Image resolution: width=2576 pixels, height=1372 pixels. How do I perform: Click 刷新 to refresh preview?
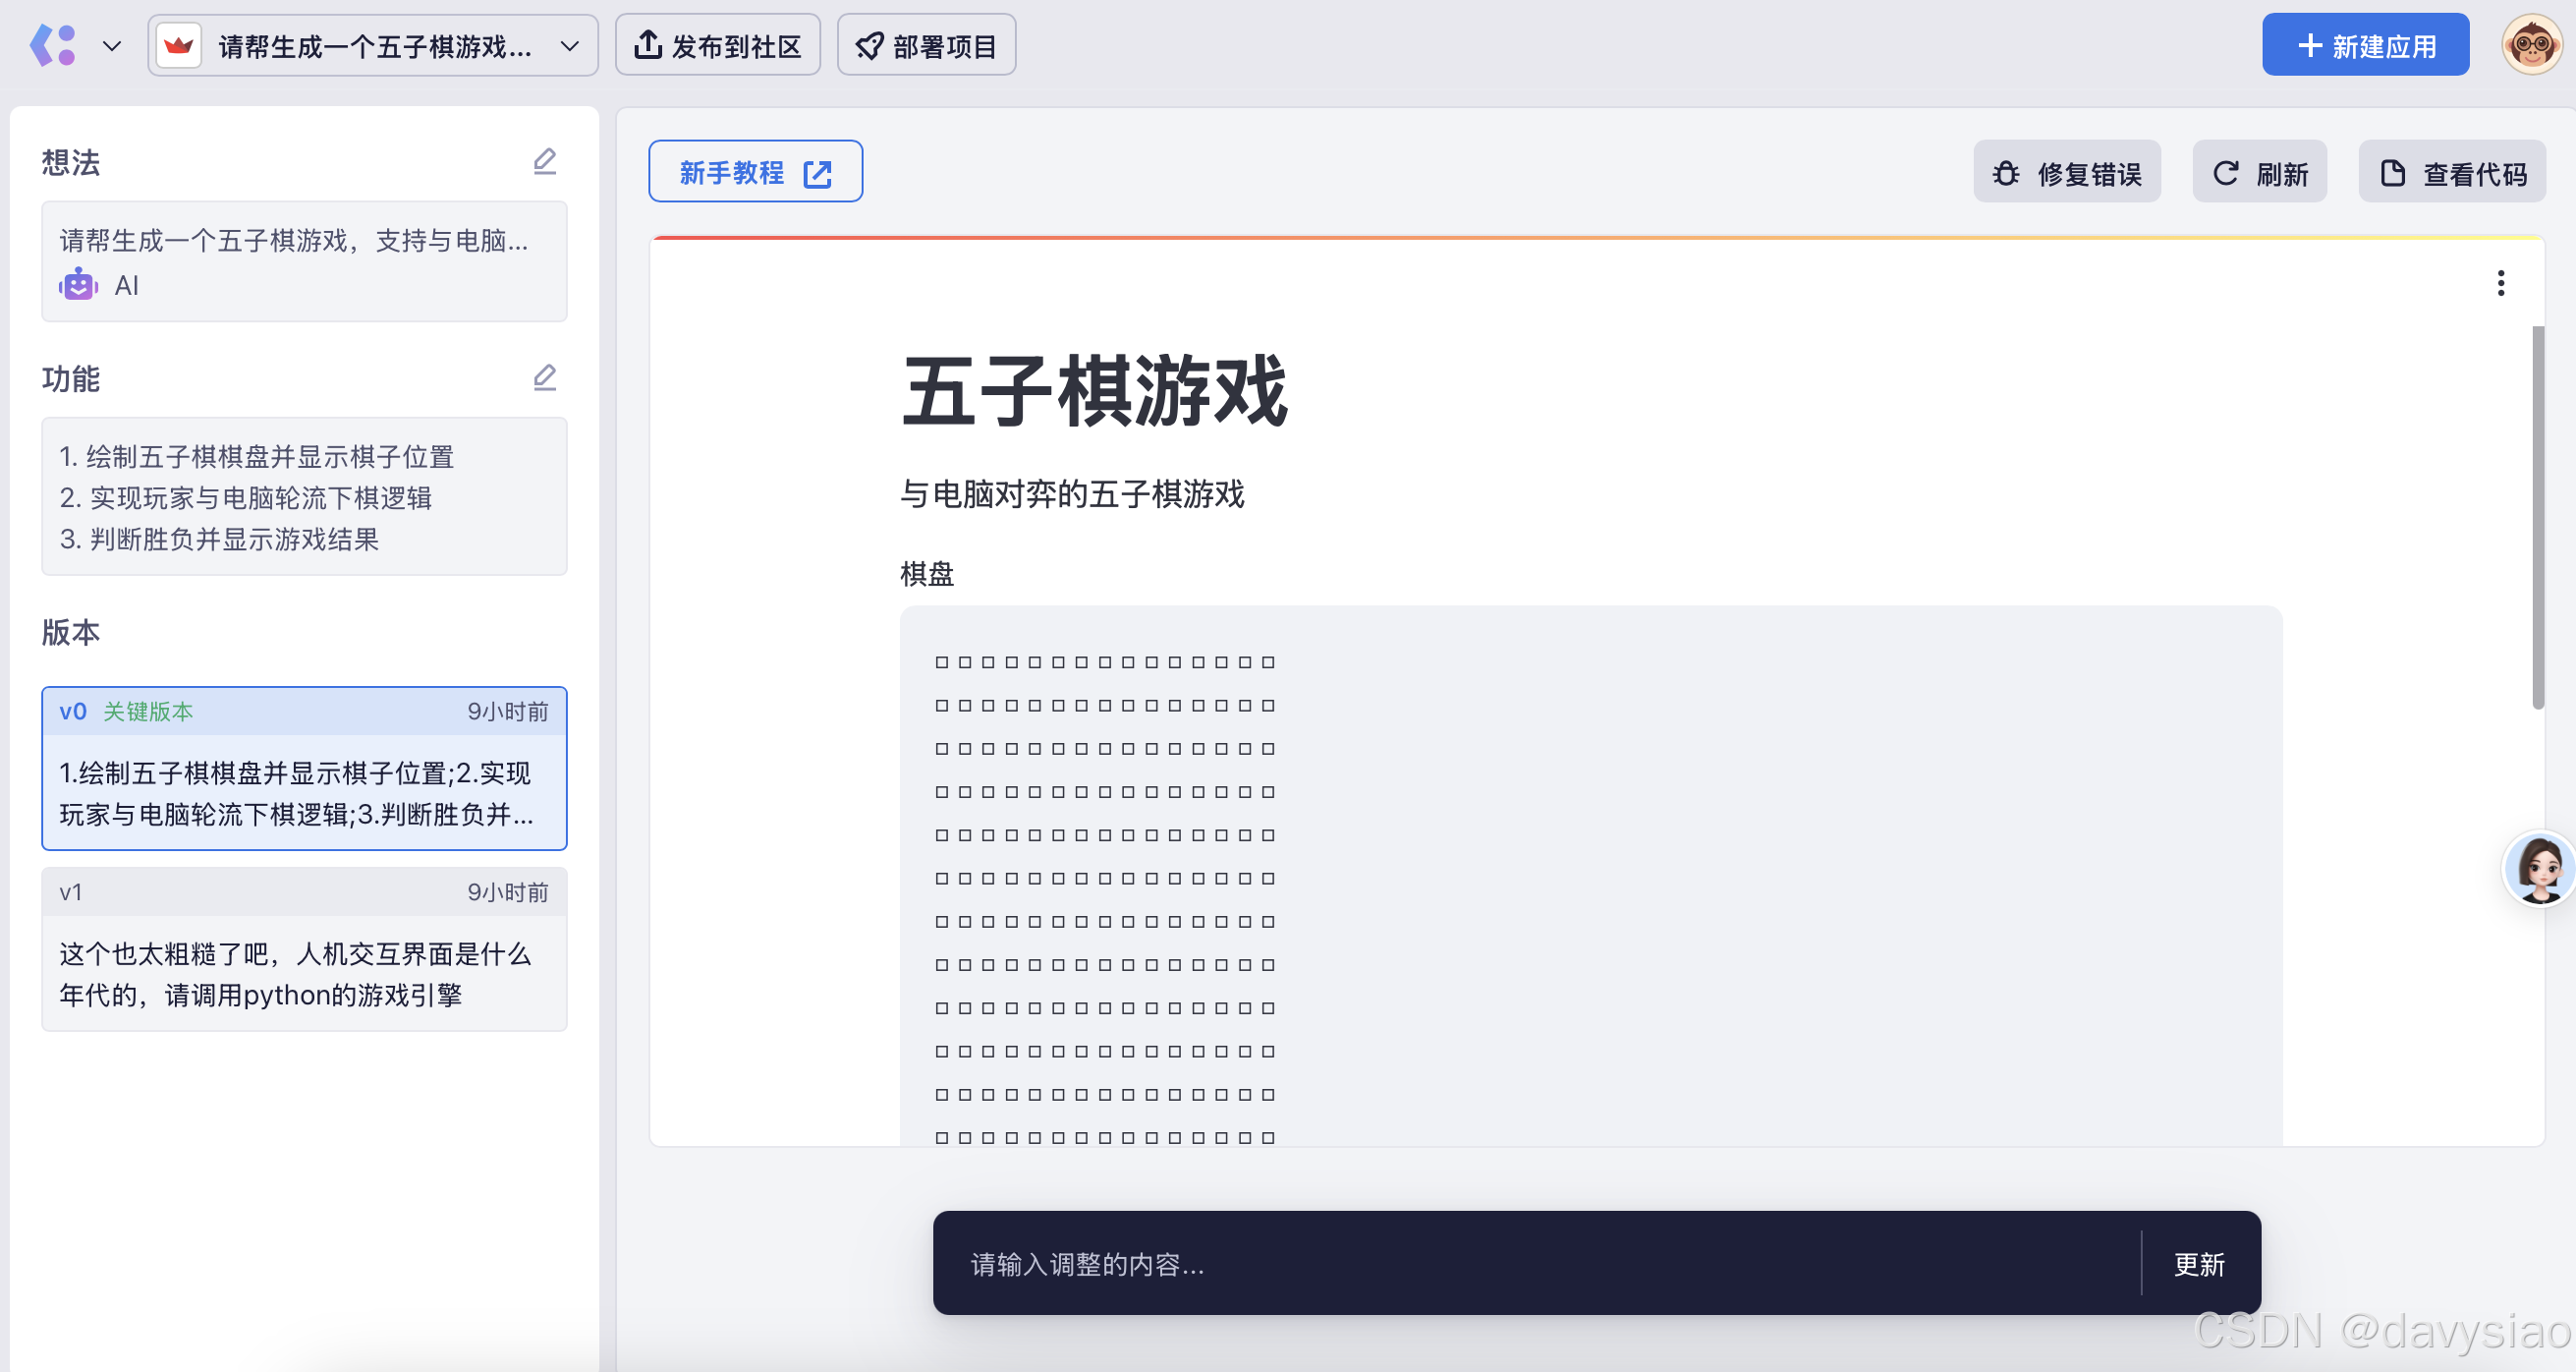(x=2259, y=173)
